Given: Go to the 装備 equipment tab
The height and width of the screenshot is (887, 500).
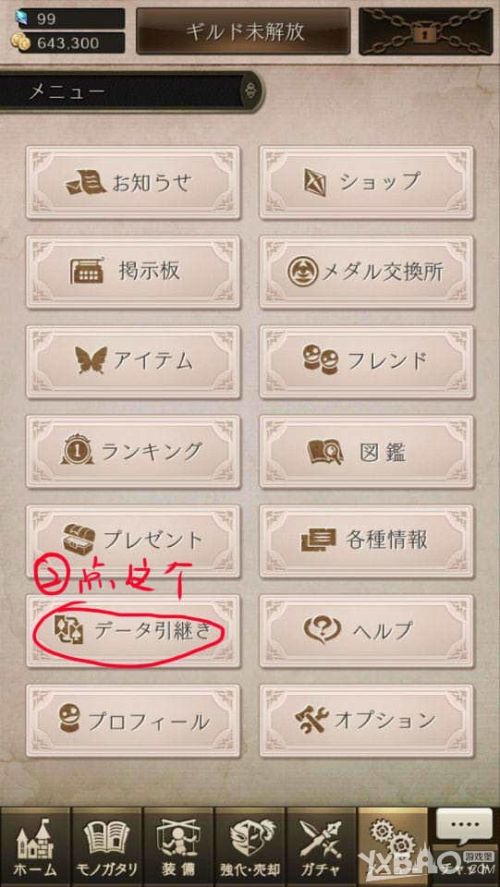Looking at the screenshot, I should tap(178, 847).
